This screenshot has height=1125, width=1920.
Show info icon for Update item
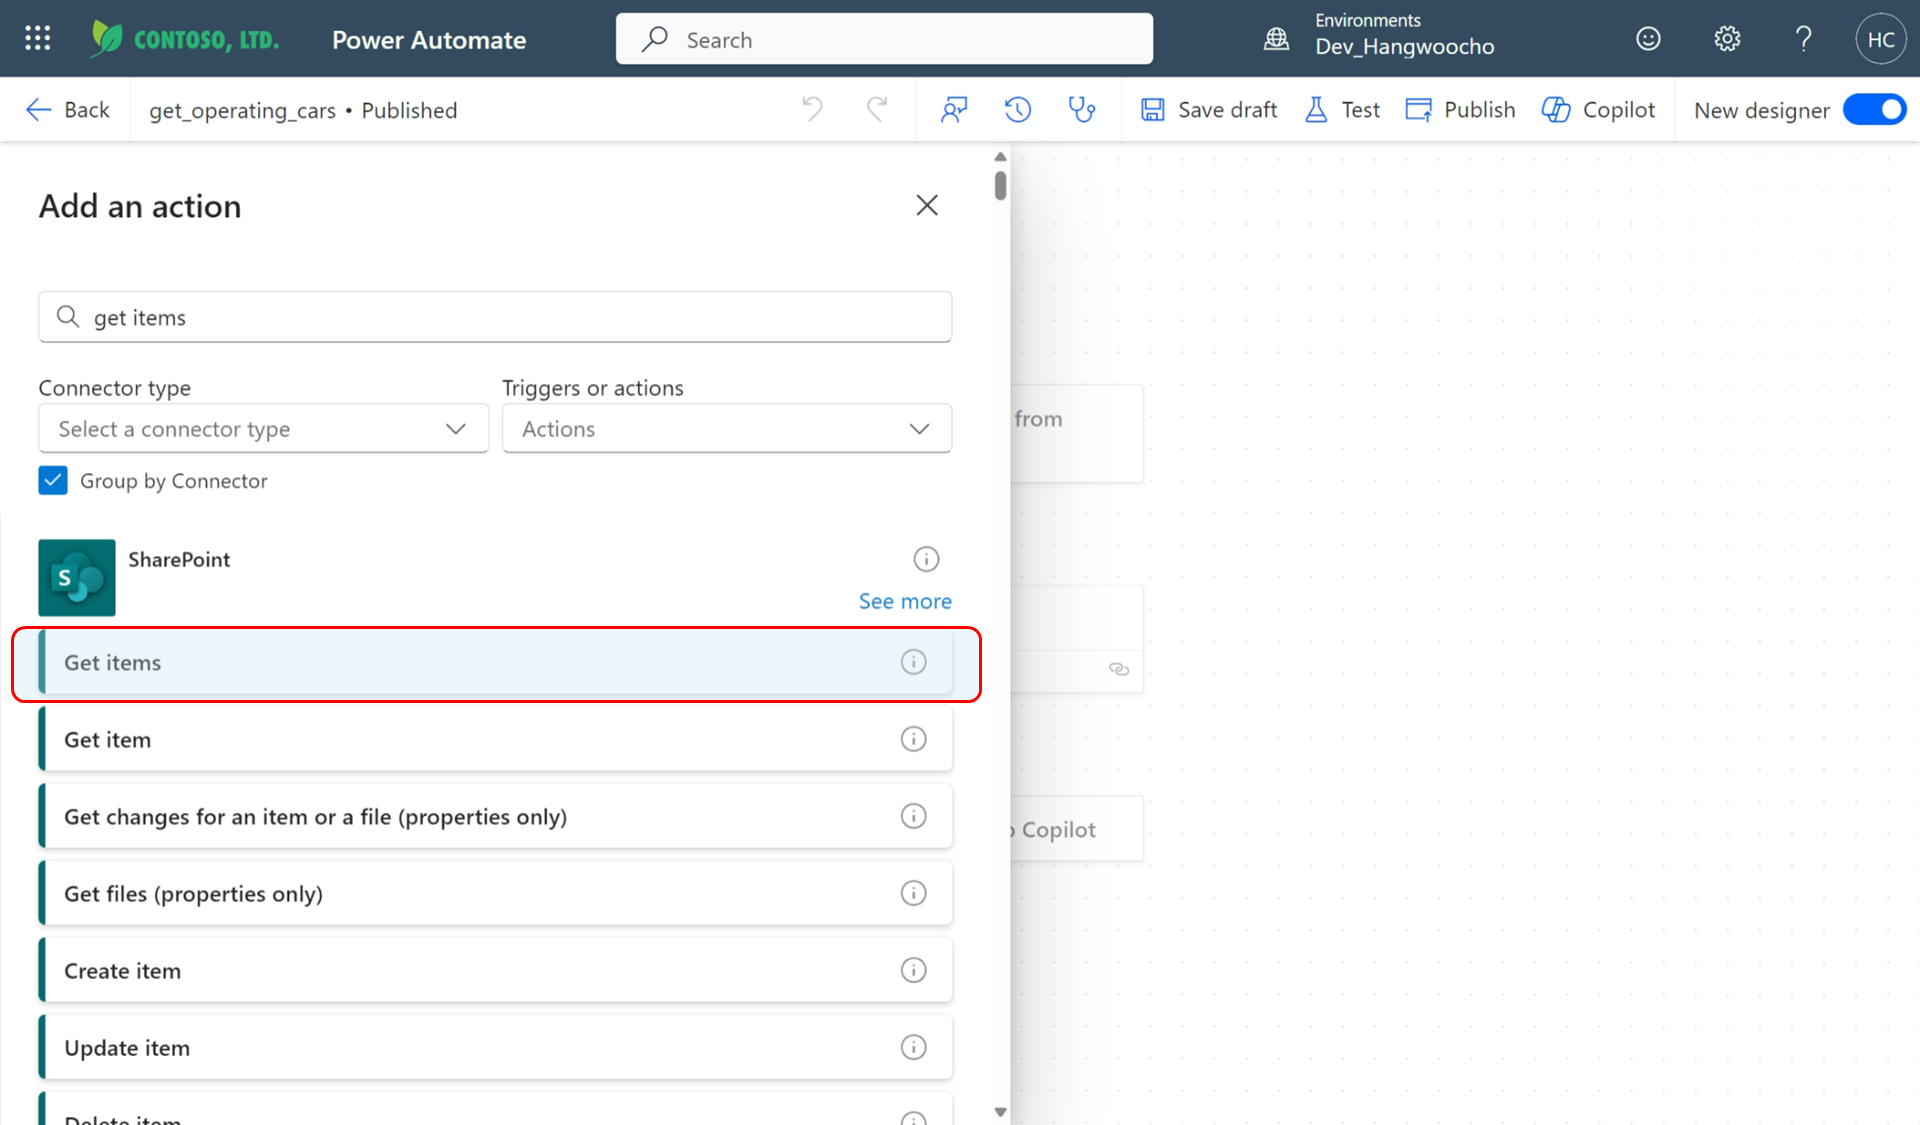[x=913, y=1047]
